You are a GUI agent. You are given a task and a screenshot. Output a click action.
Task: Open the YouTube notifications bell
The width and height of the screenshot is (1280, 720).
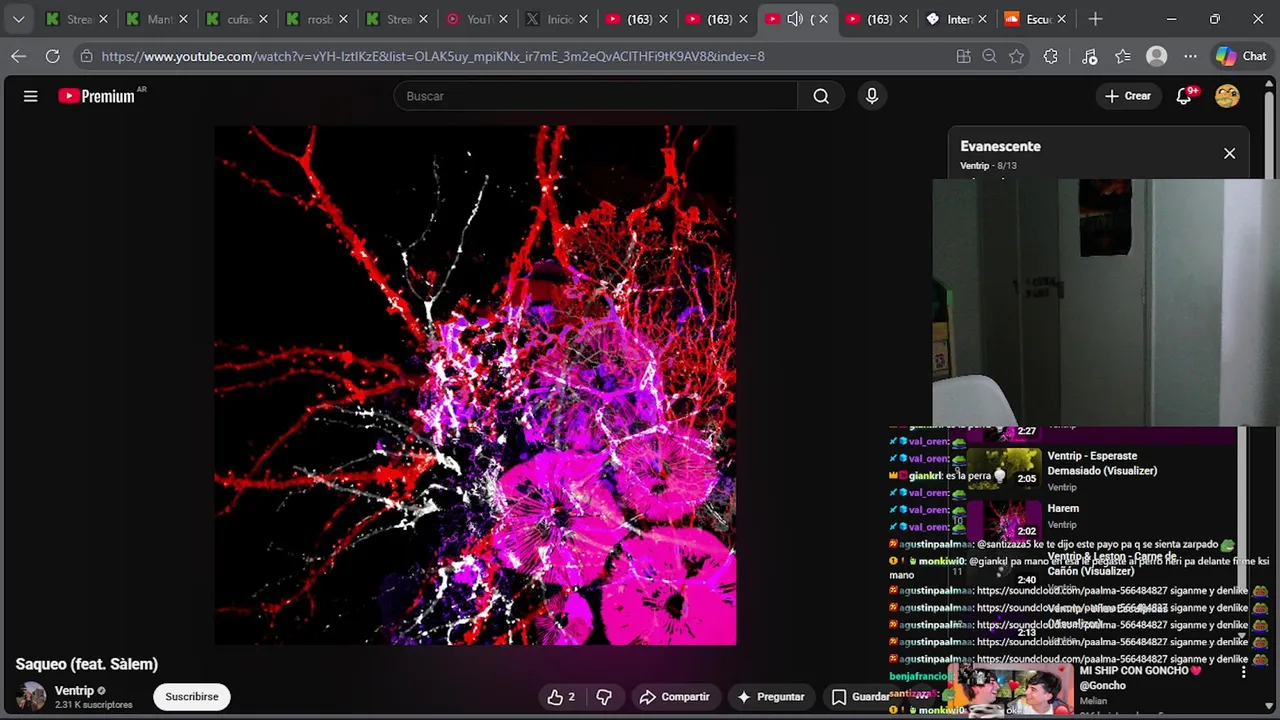(1185, 96)
